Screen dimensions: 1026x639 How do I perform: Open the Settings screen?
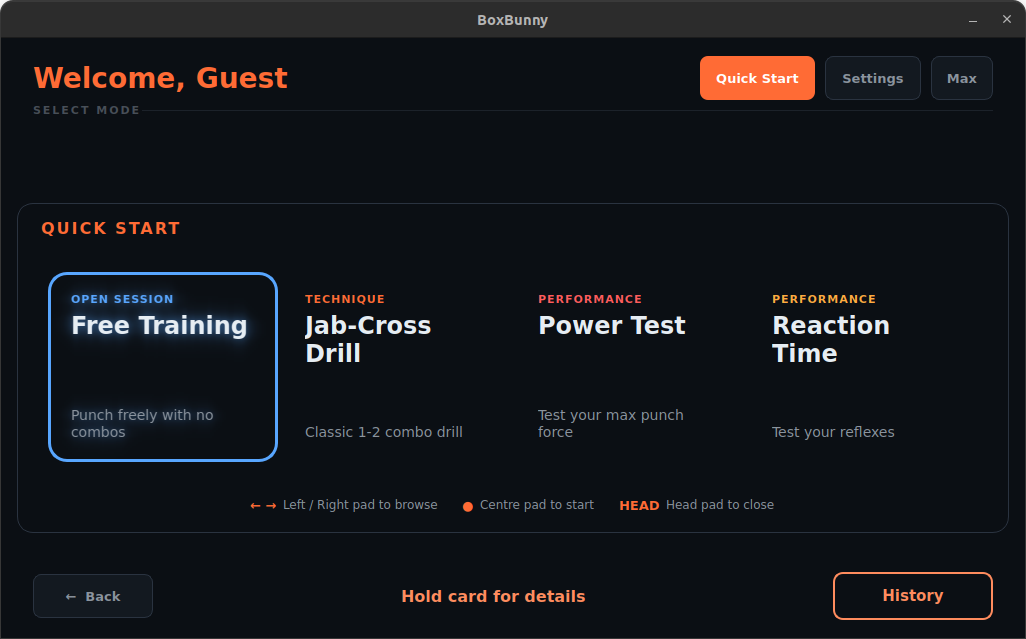point(872,78)
